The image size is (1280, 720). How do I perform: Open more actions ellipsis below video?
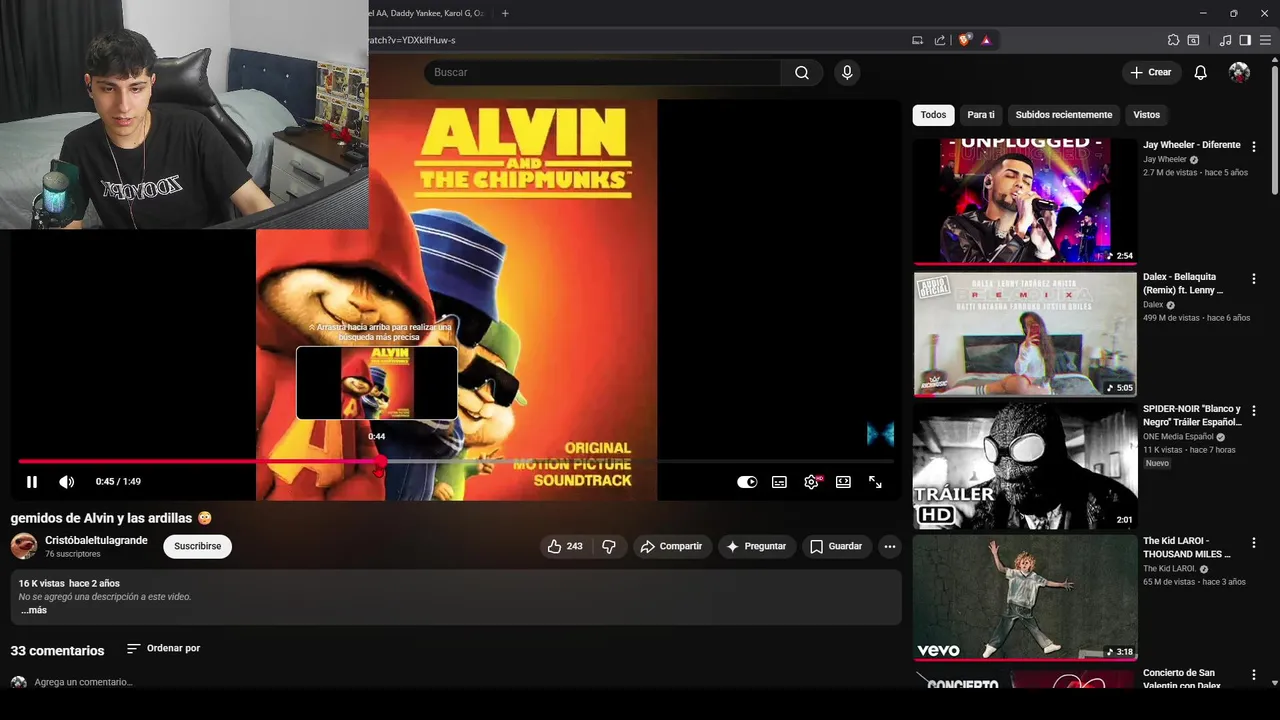coord(890,546)
